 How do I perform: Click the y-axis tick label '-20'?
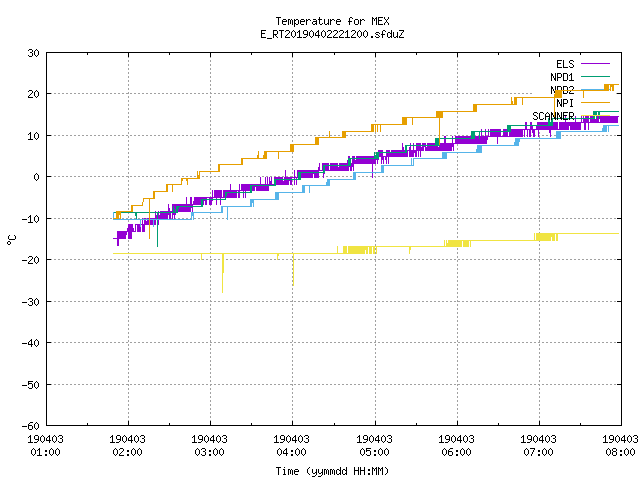point(31,260)
